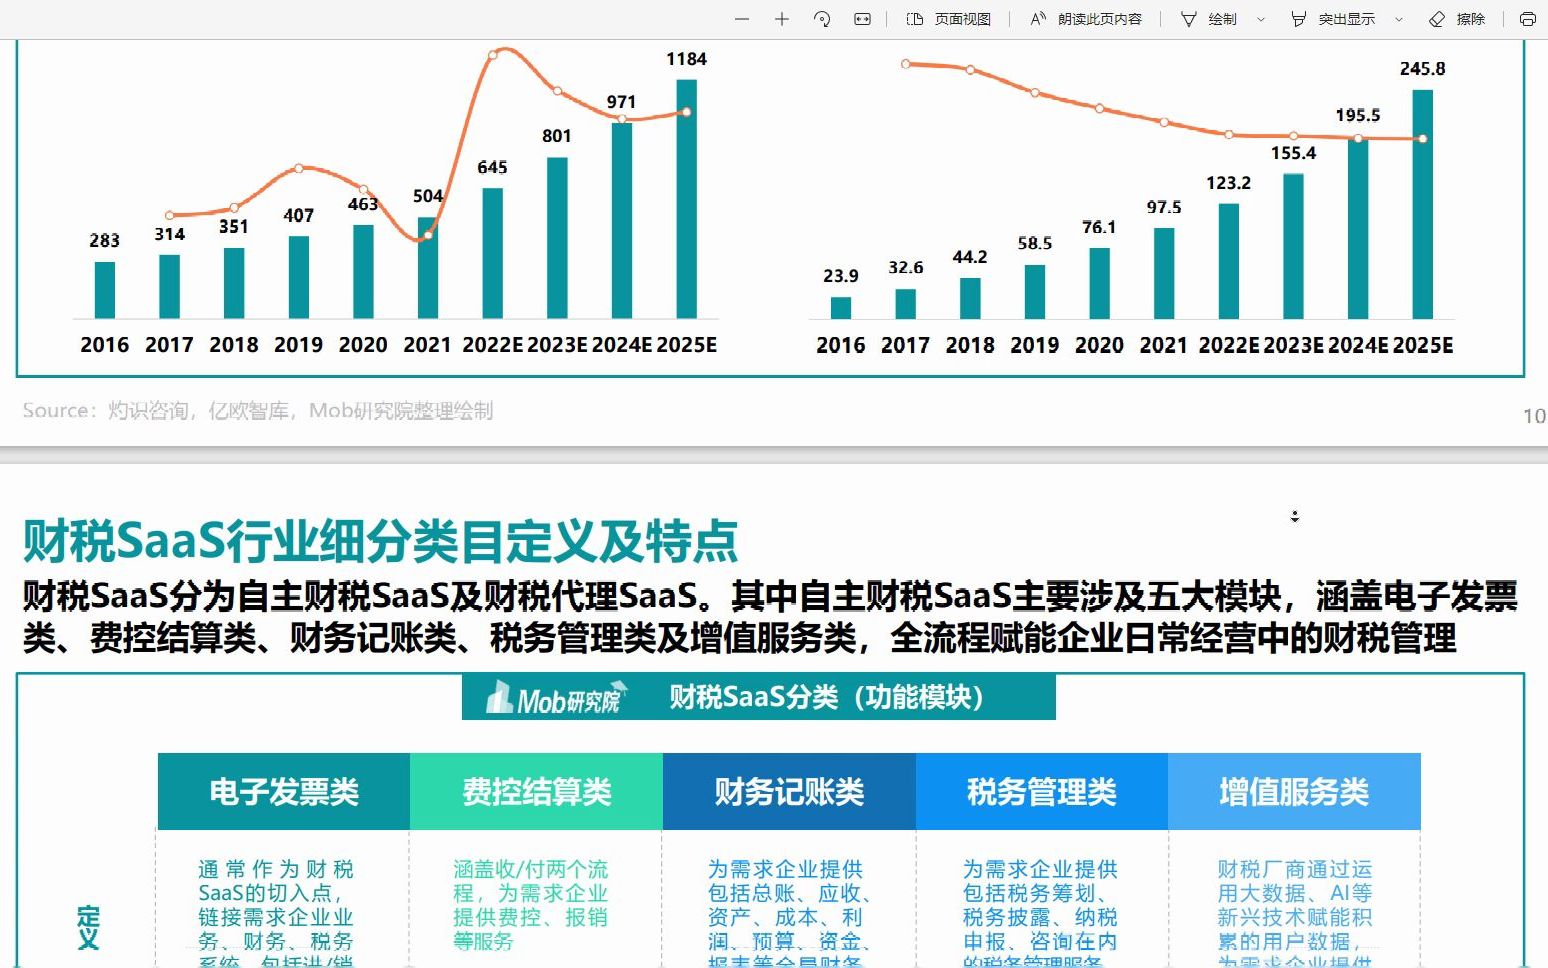This screenshot has width=1548, height=968.
Task: Click the 电子发票类 column header
Action: tap(284, 792)
